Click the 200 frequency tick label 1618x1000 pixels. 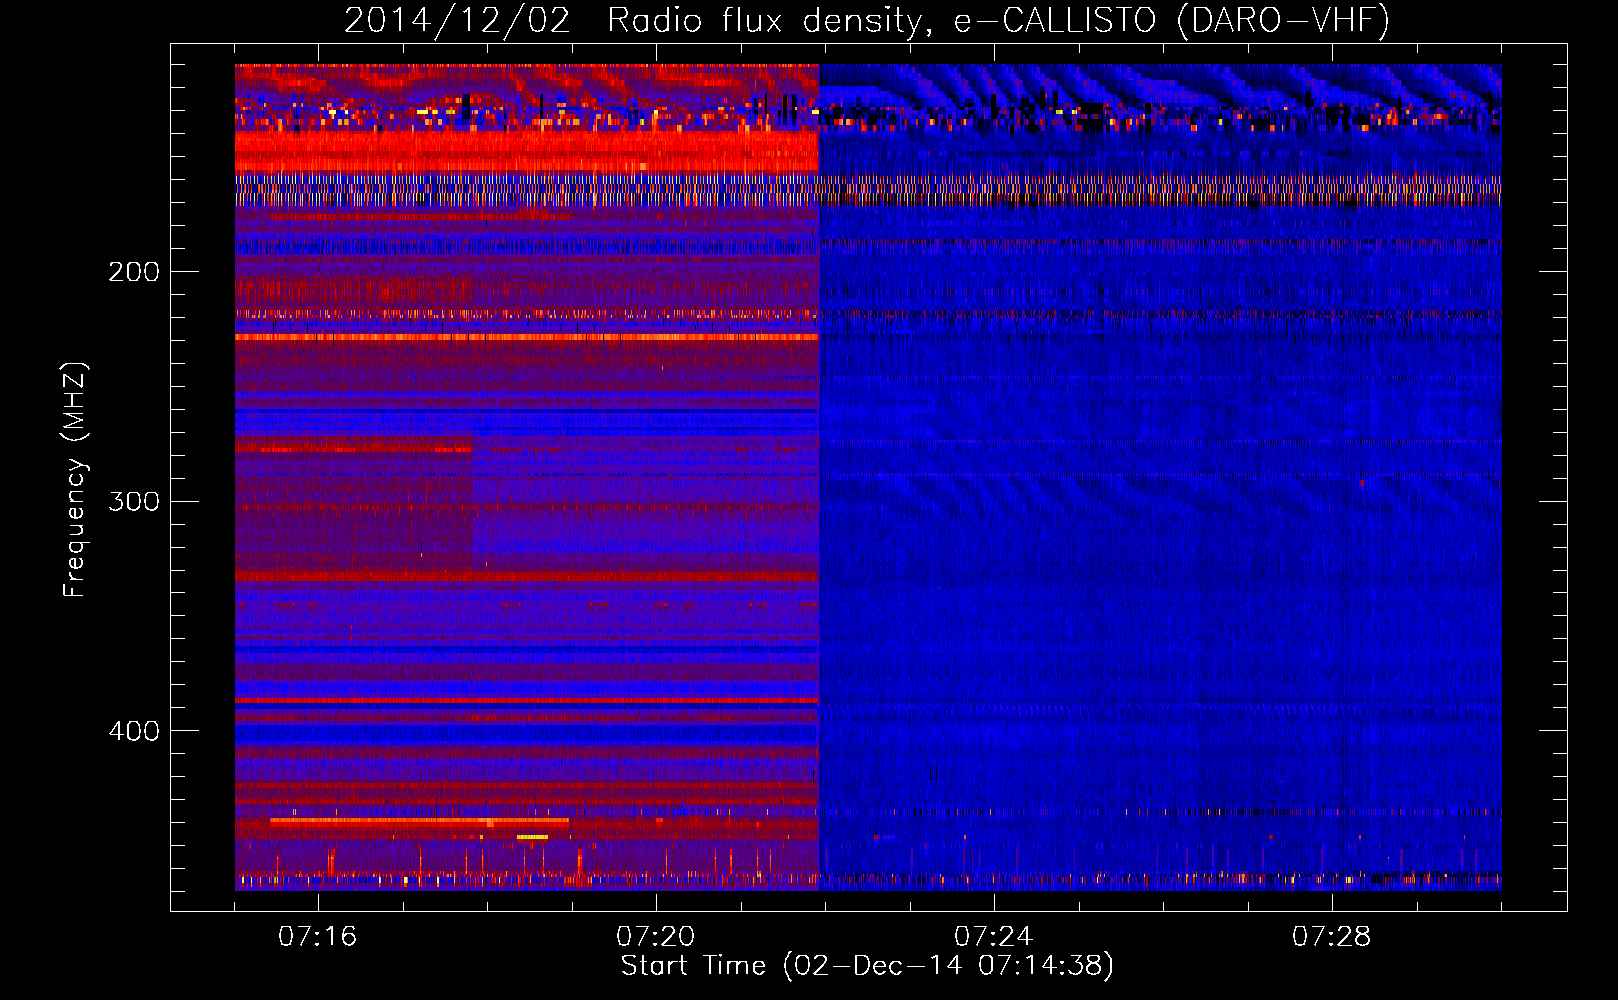coord(134,272)
